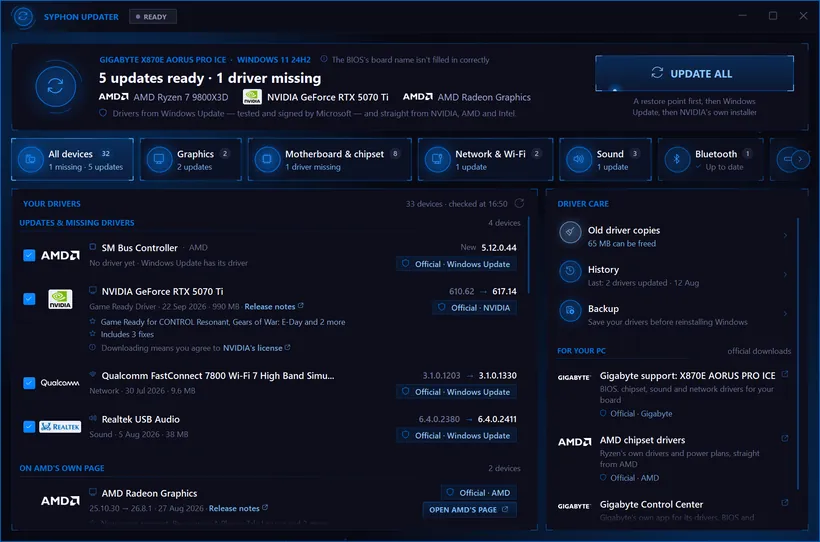Click OPEN AMD'S PAGE button
Viewport: 820px width, 542px height.
click(x=469, y=510)
